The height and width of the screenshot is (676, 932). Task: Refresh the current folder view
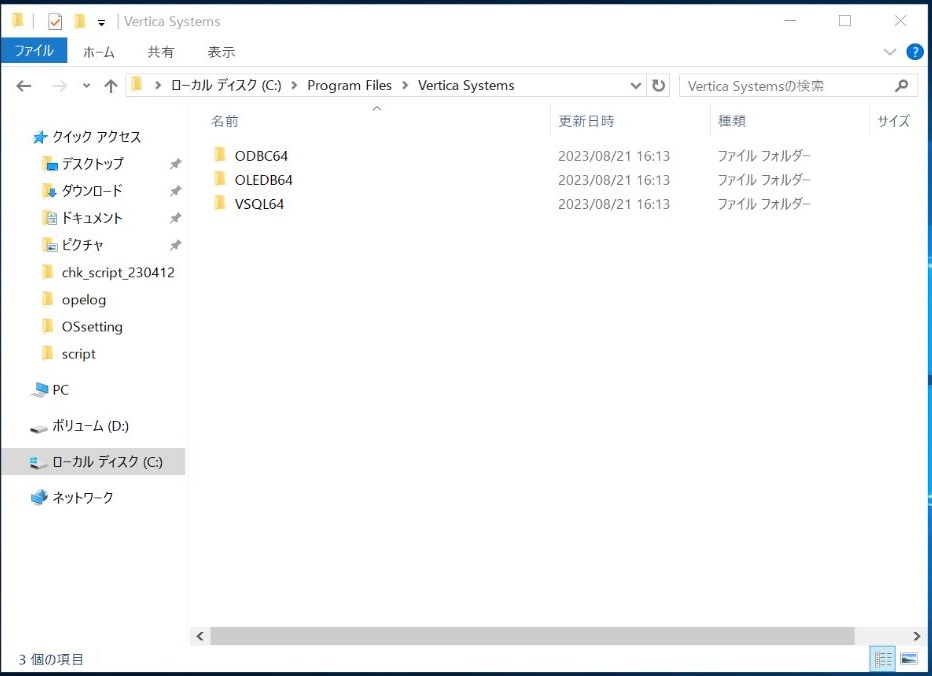coord(658,86)
